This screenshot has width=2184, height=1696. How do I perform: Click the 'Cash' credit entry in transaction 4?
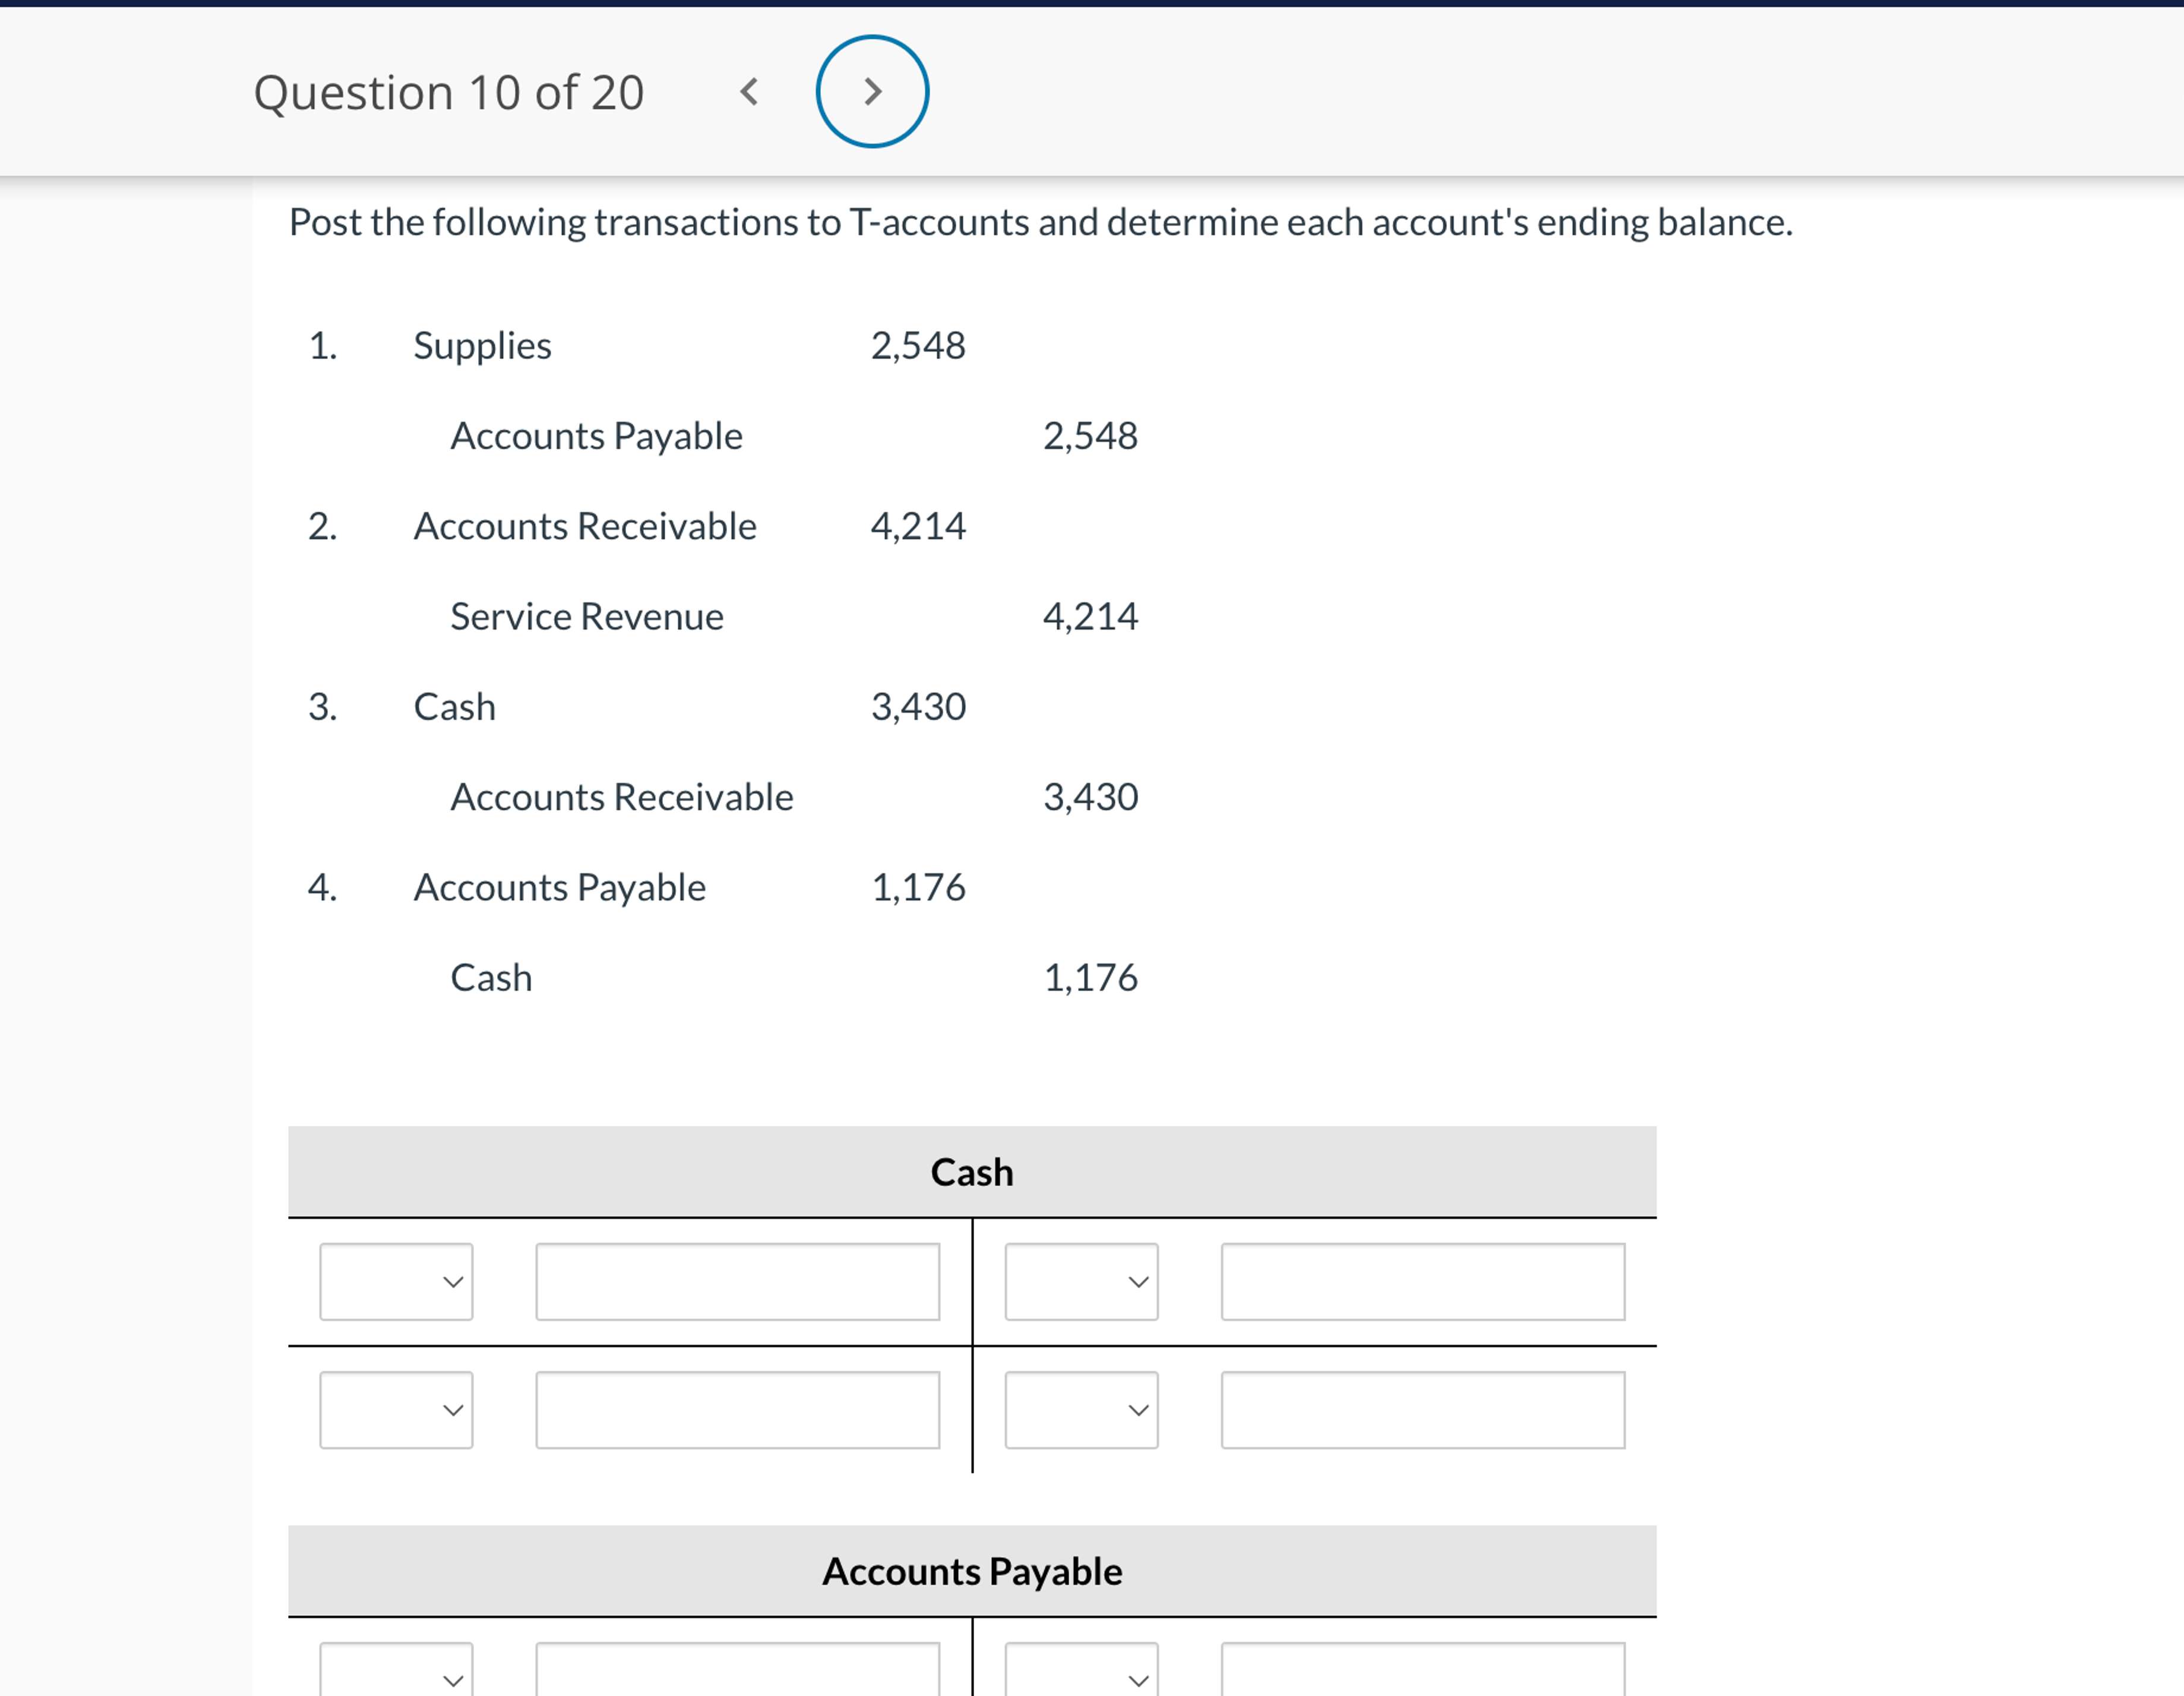coord(491,978)
